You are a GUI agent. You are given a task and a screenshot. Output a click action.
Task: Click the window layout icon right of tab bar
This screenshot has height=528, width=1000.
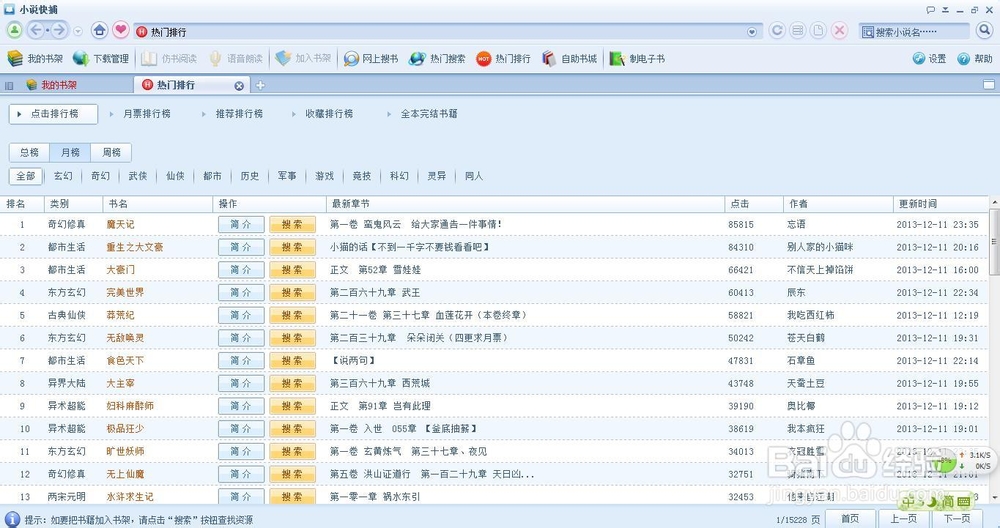coord(989,85)
